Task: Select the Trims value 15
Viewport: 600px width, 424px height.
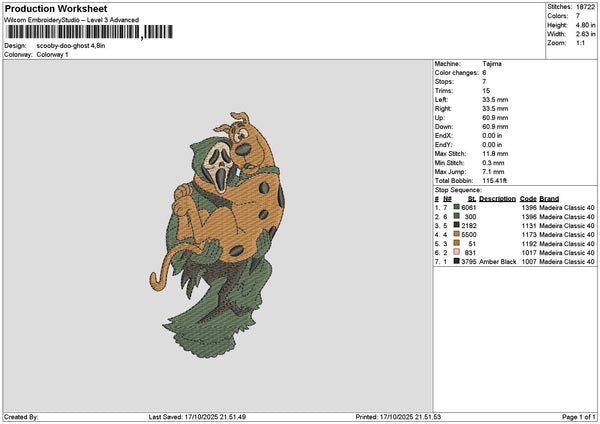Action: 486,91
